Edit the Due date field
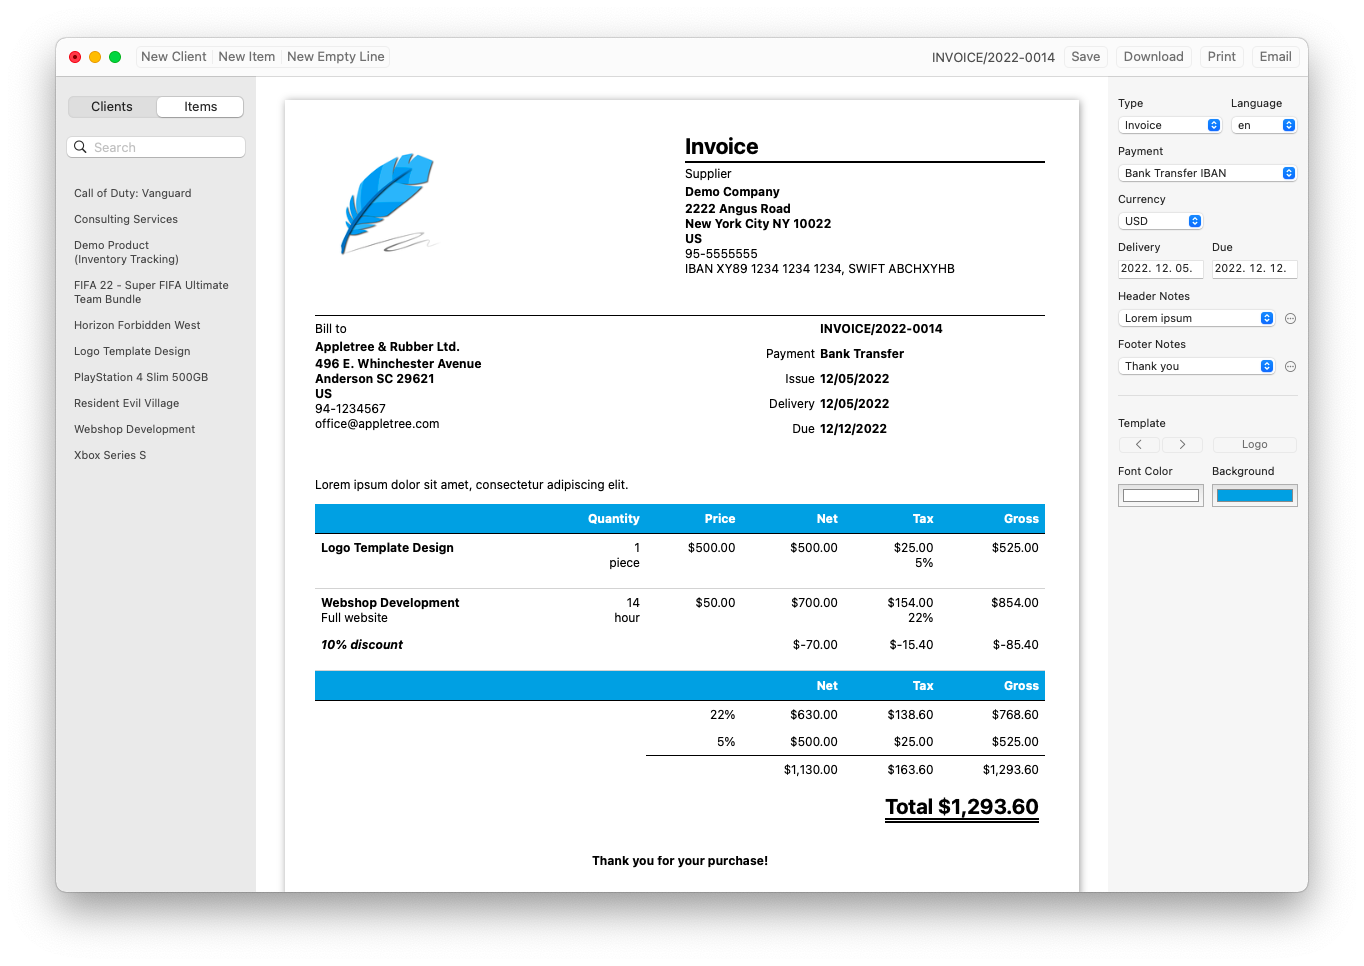This screenshot has height=966, width=1364. pyautogui.click(x=1255, y=269)
